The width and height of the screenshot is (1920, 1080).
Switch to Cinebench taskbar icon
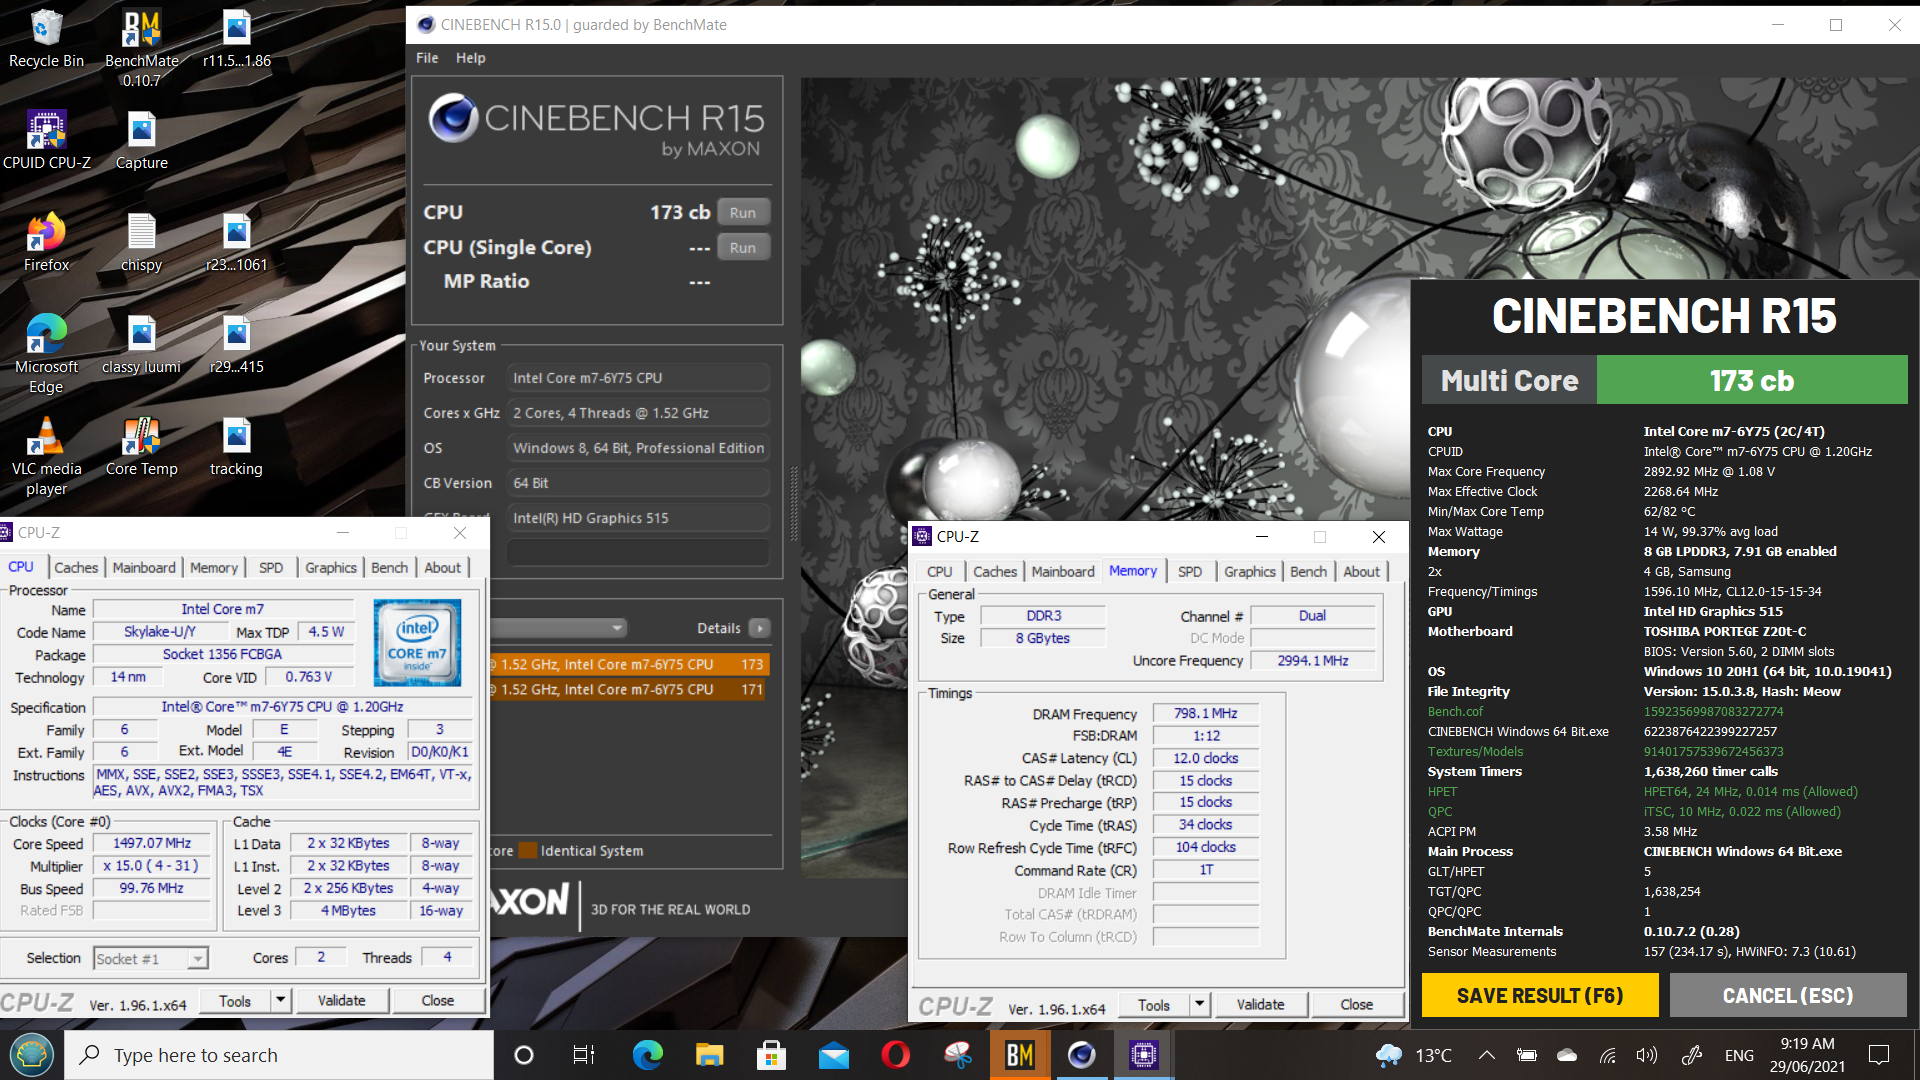[x=1081, y=1055]
